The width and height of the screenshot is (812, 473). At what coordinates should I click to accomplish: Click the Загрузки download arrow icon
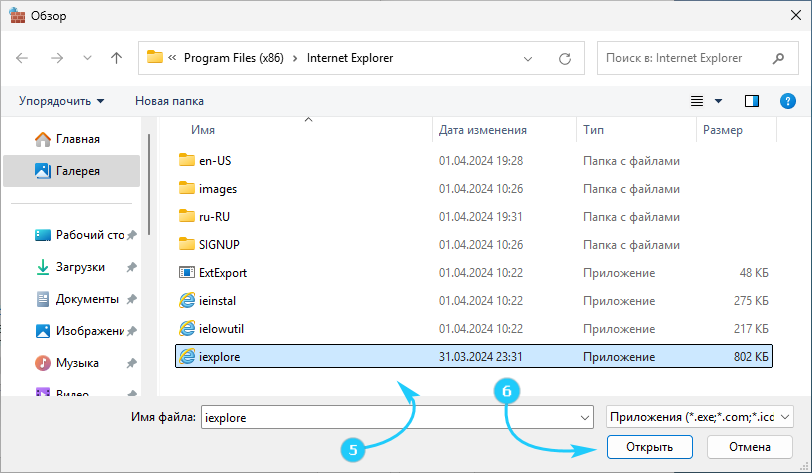(x=42, y=267)
